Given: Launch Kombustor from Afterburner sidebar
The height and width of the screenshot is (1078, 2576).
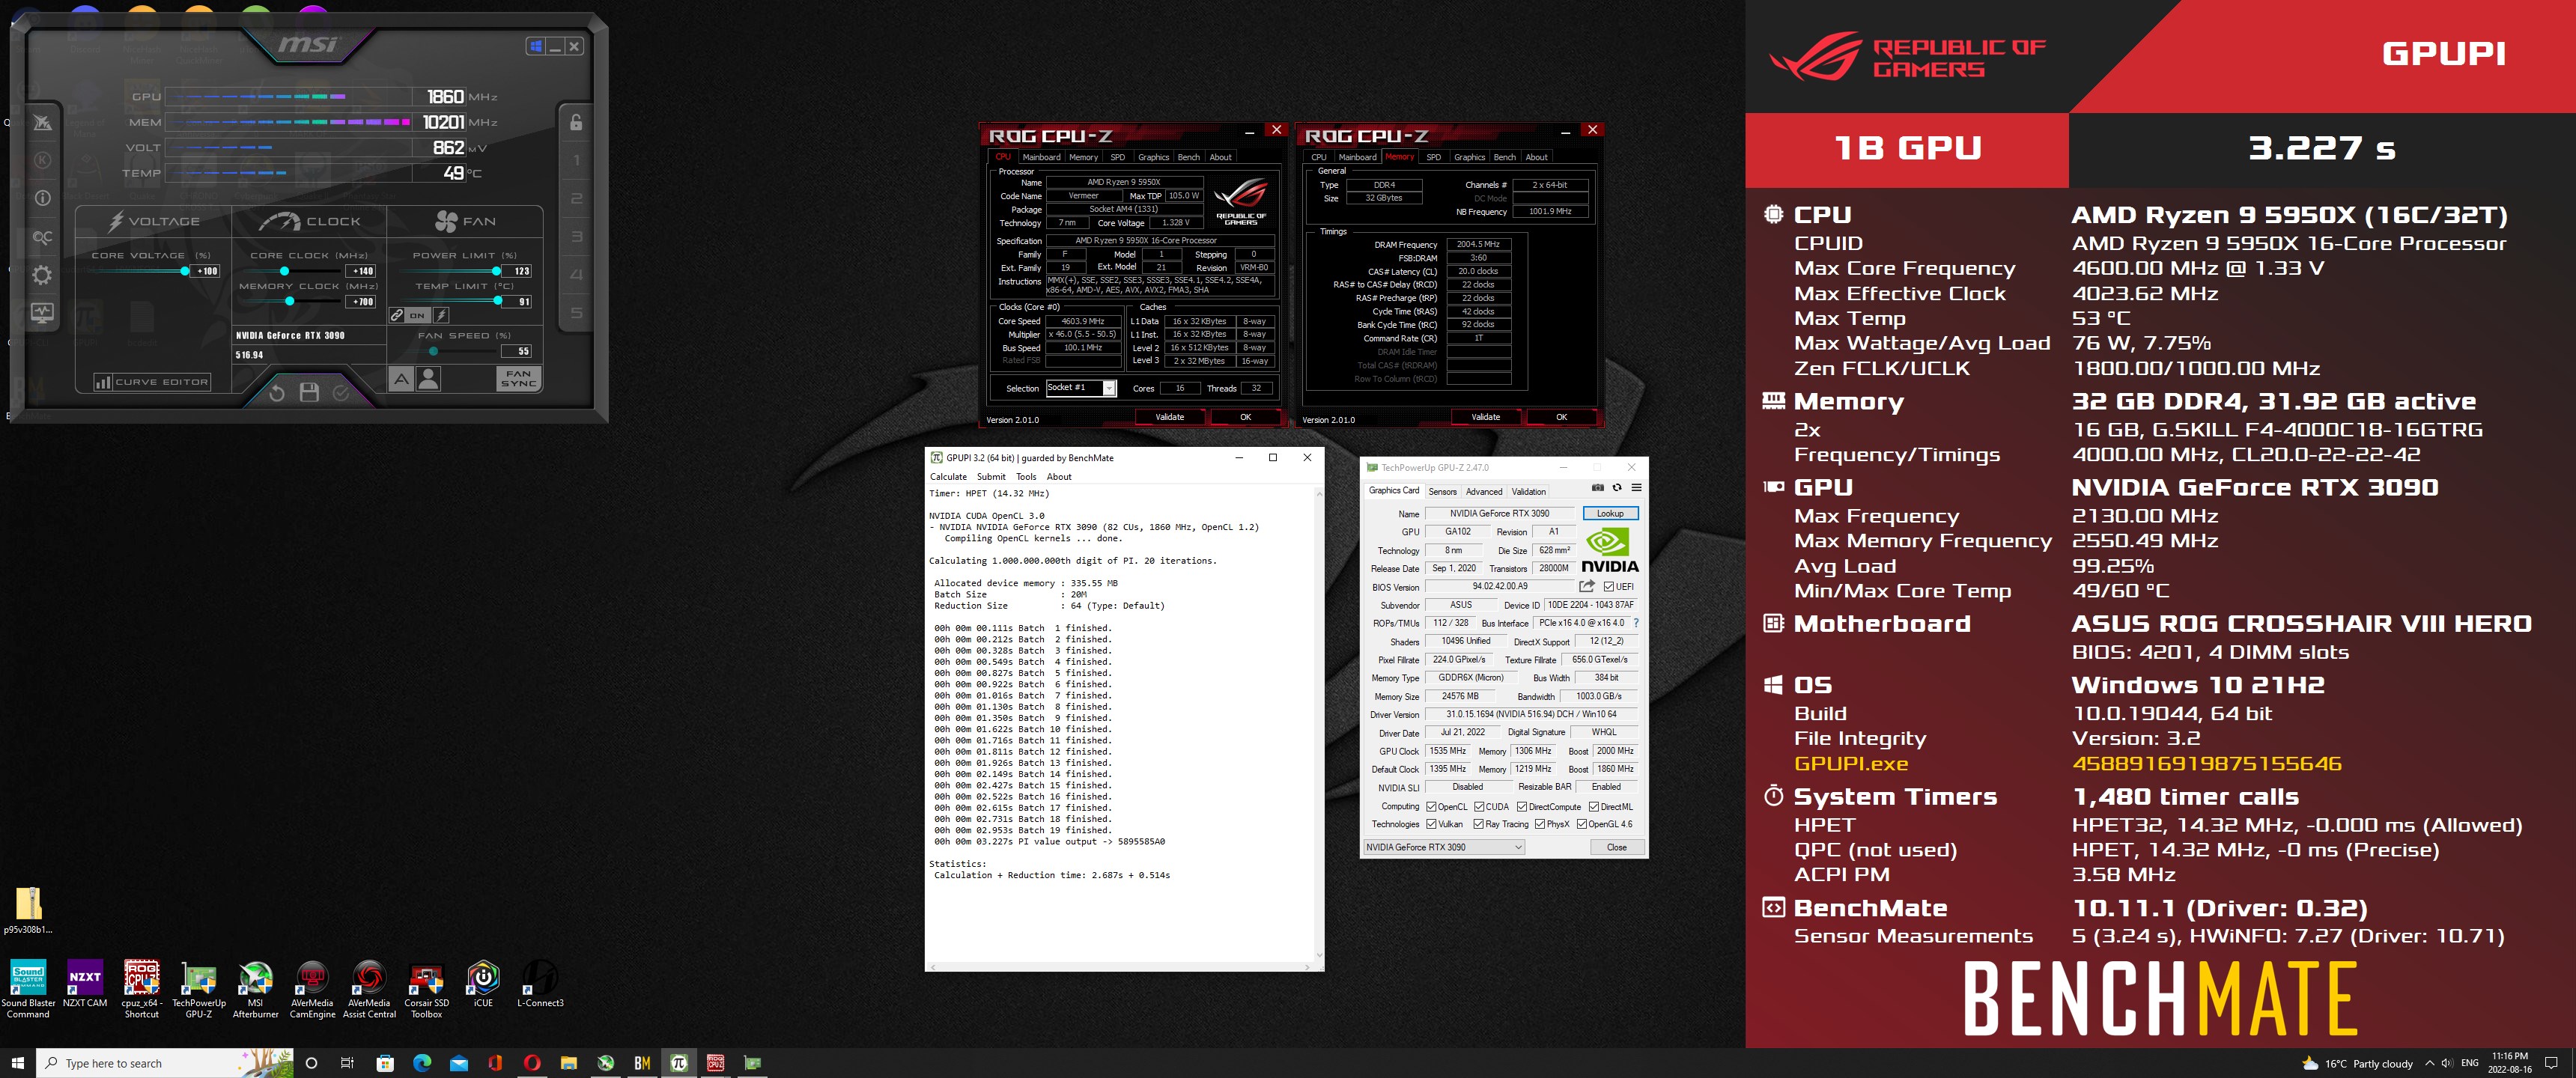Looking at the screenshot, I should 42,160.
